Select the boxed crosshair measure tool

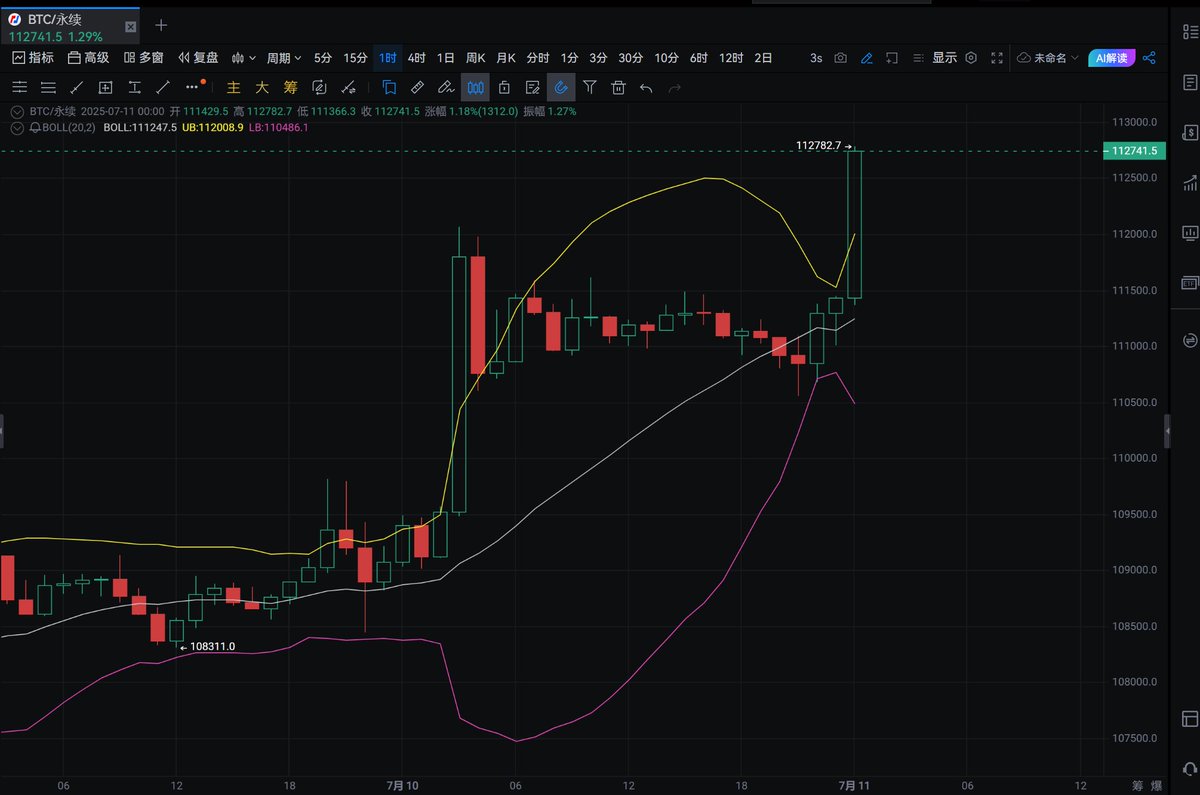click(x=106, y=88)
